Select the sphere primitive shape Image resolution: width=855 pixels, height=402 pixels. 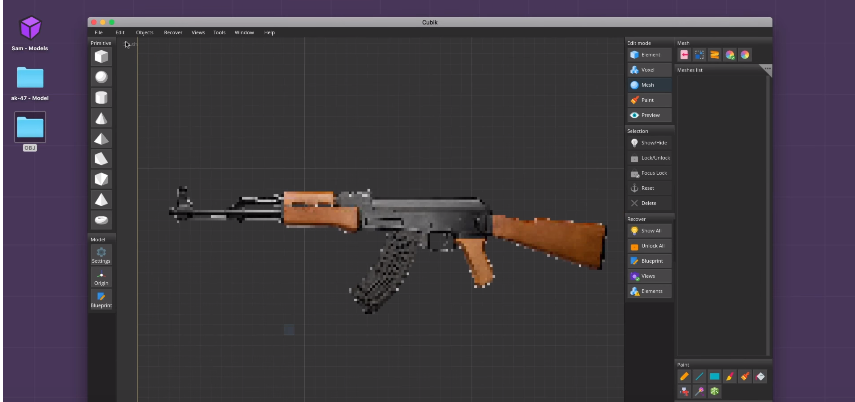(x=101, y=77)
